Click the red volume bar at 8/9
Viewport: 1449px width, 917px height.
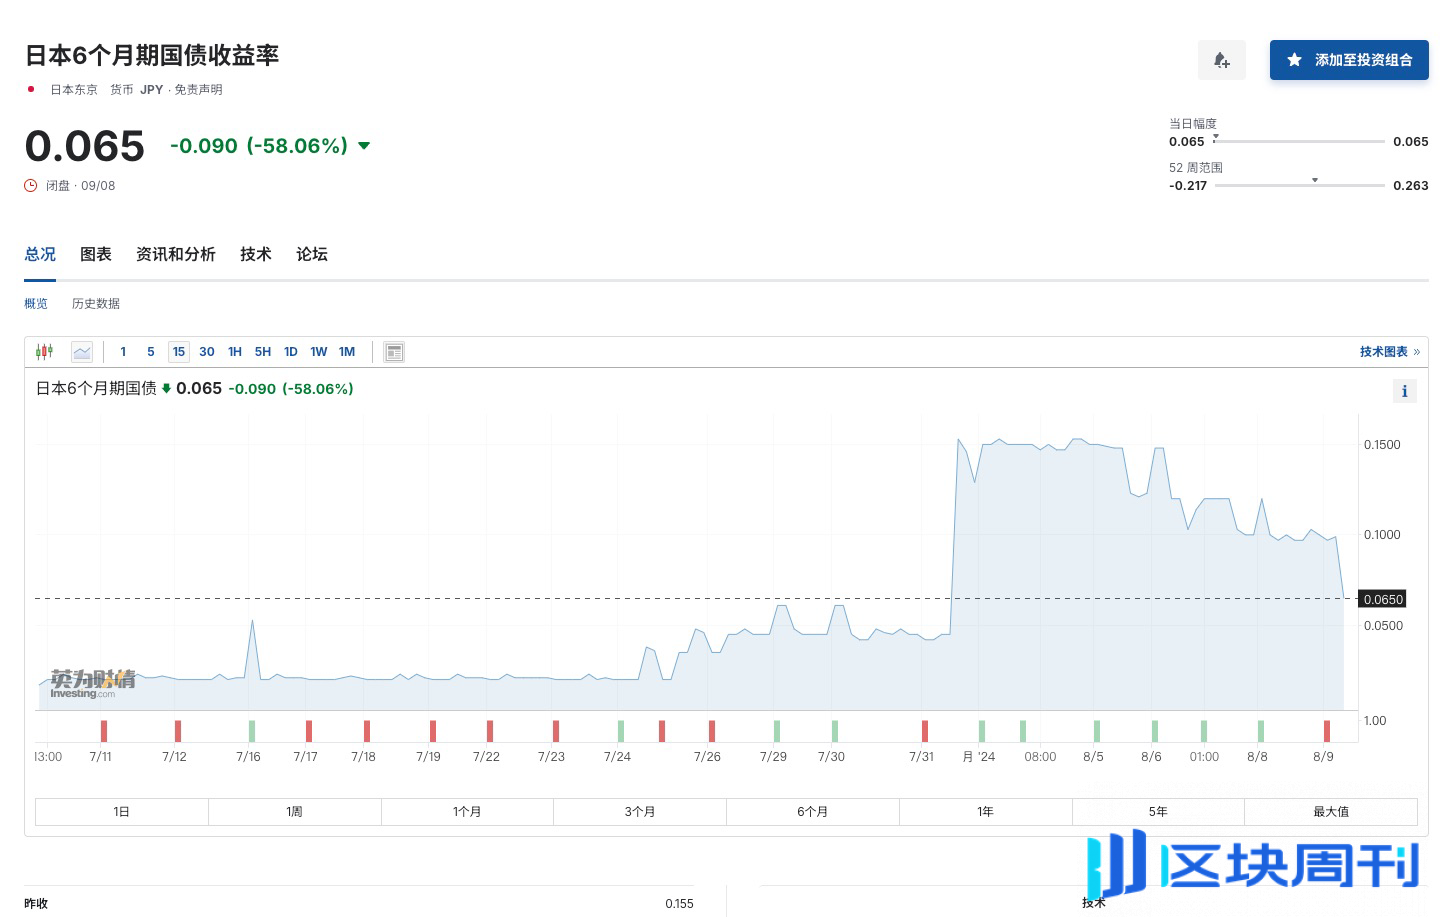click(1327, 731)
